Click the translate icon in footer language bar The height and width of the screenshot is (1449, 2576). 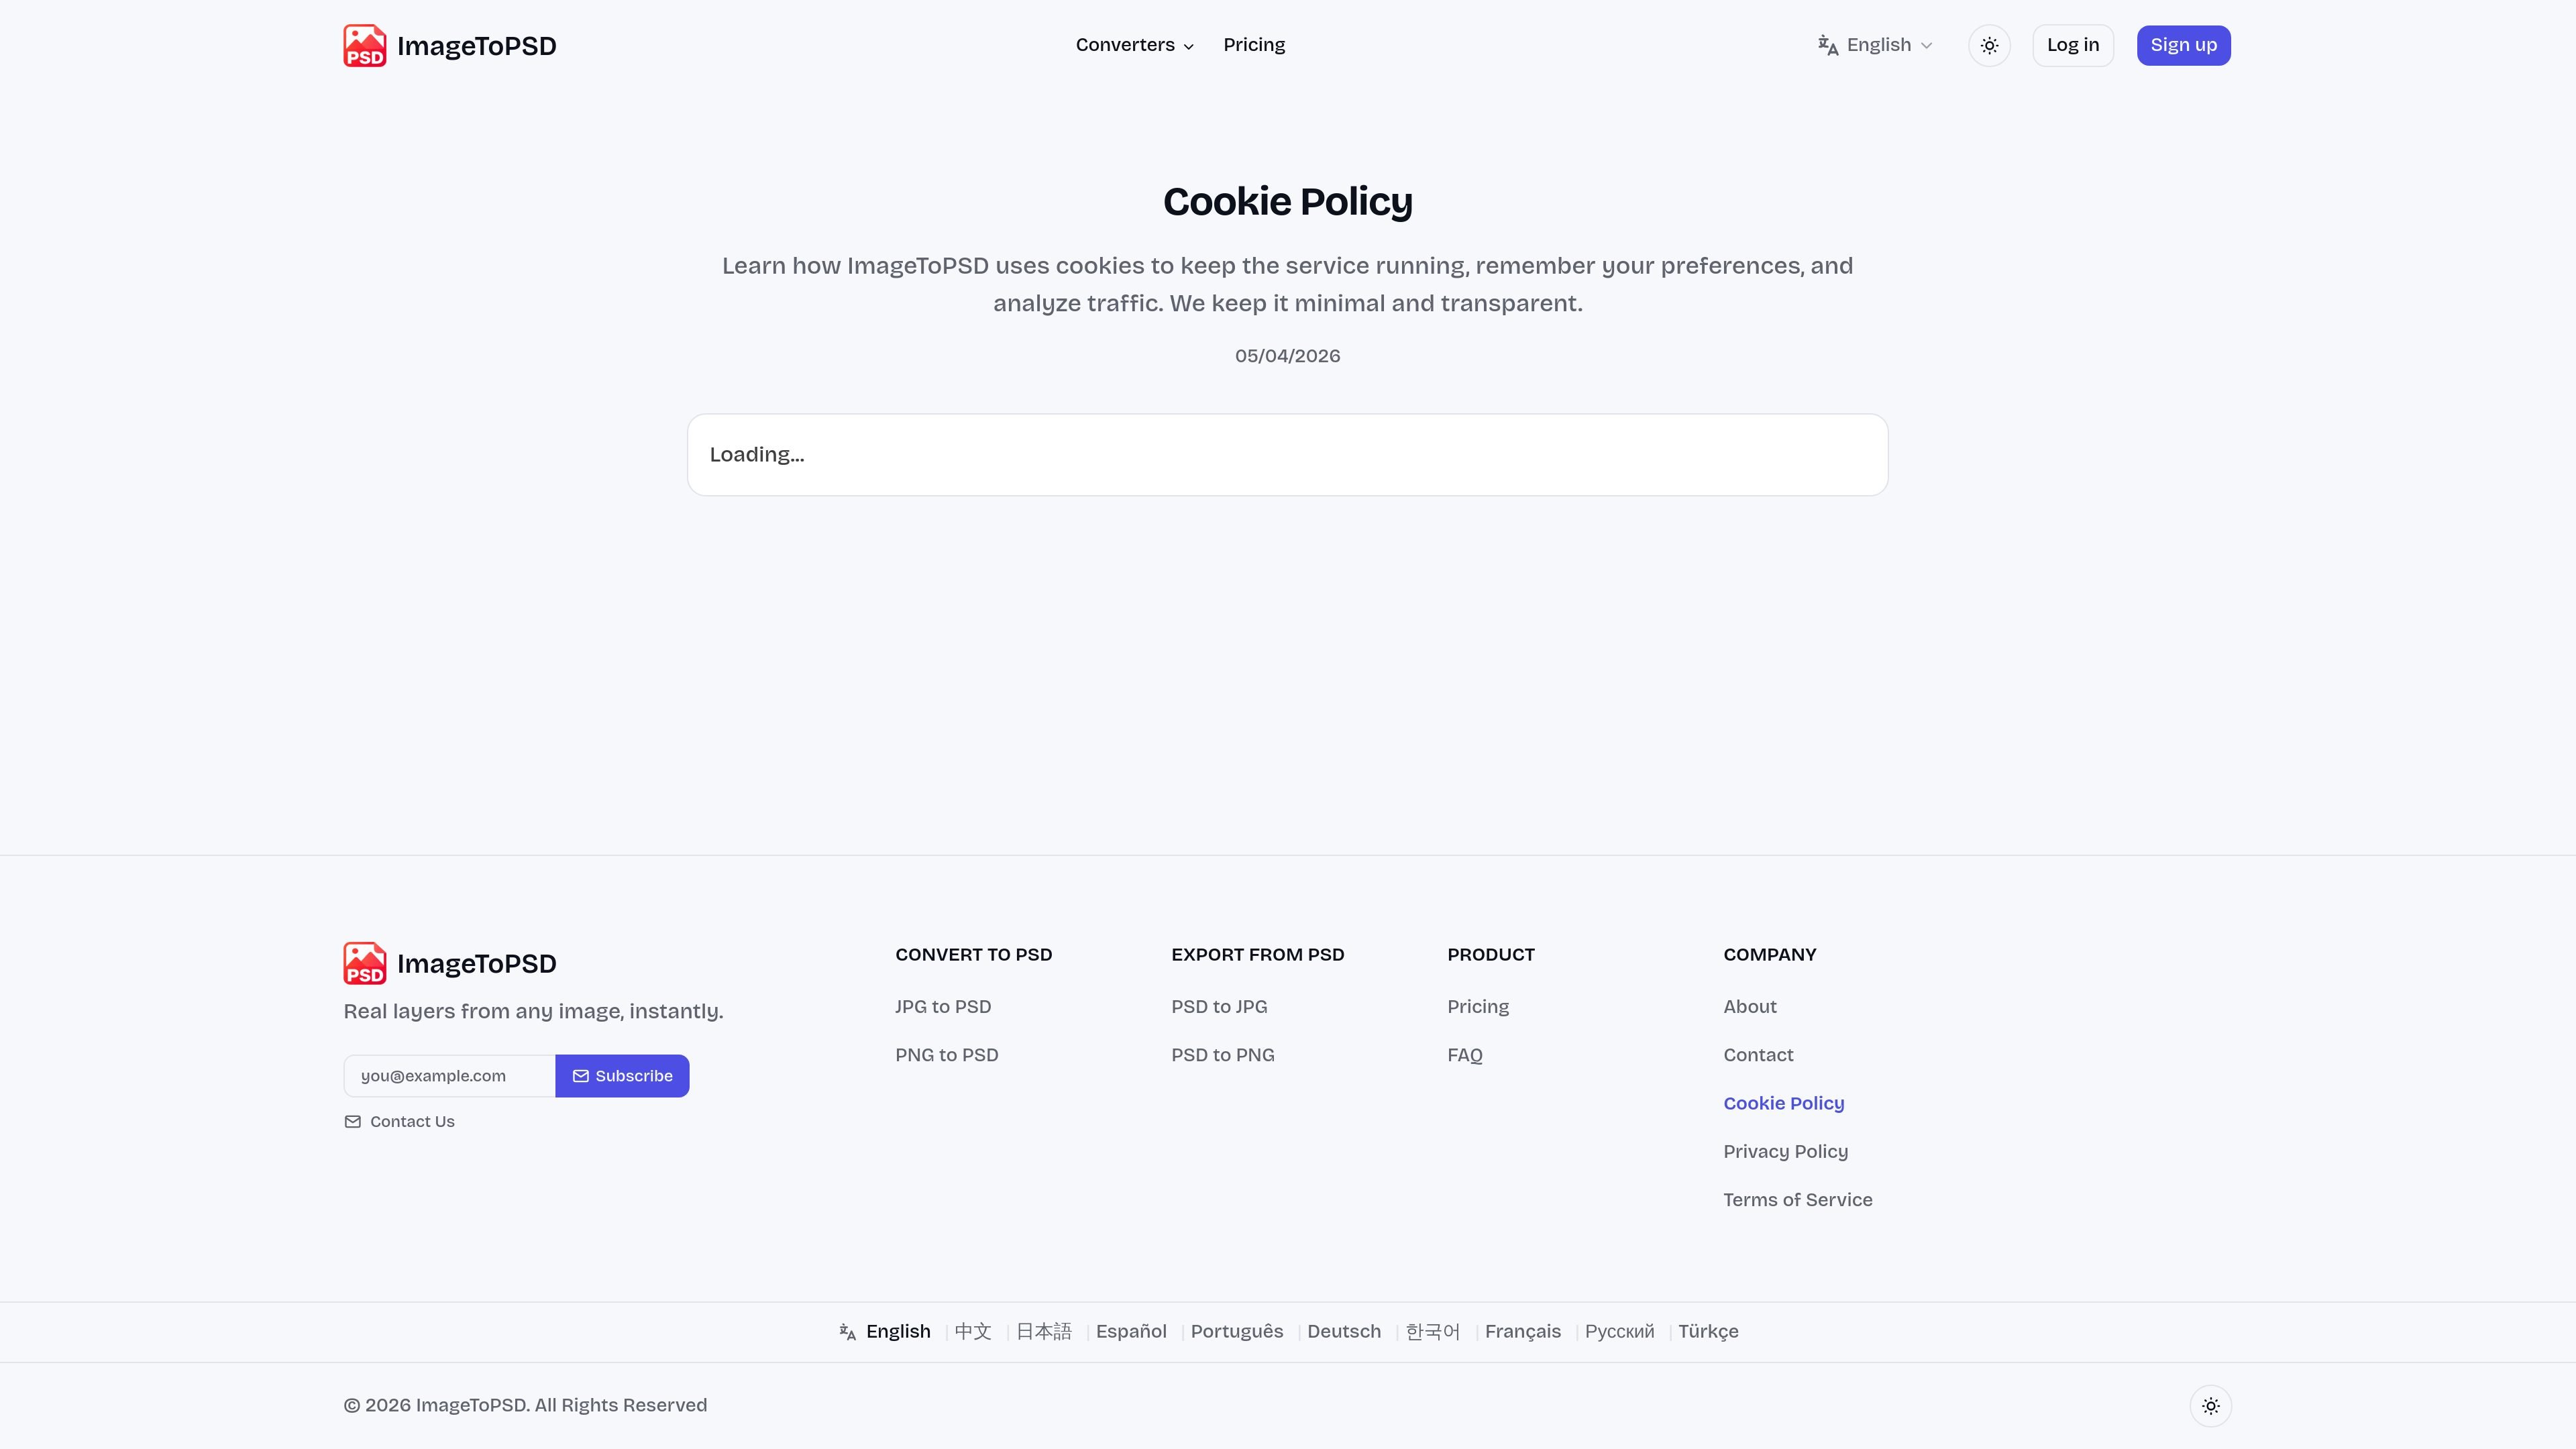click(x=847, y=1331)
